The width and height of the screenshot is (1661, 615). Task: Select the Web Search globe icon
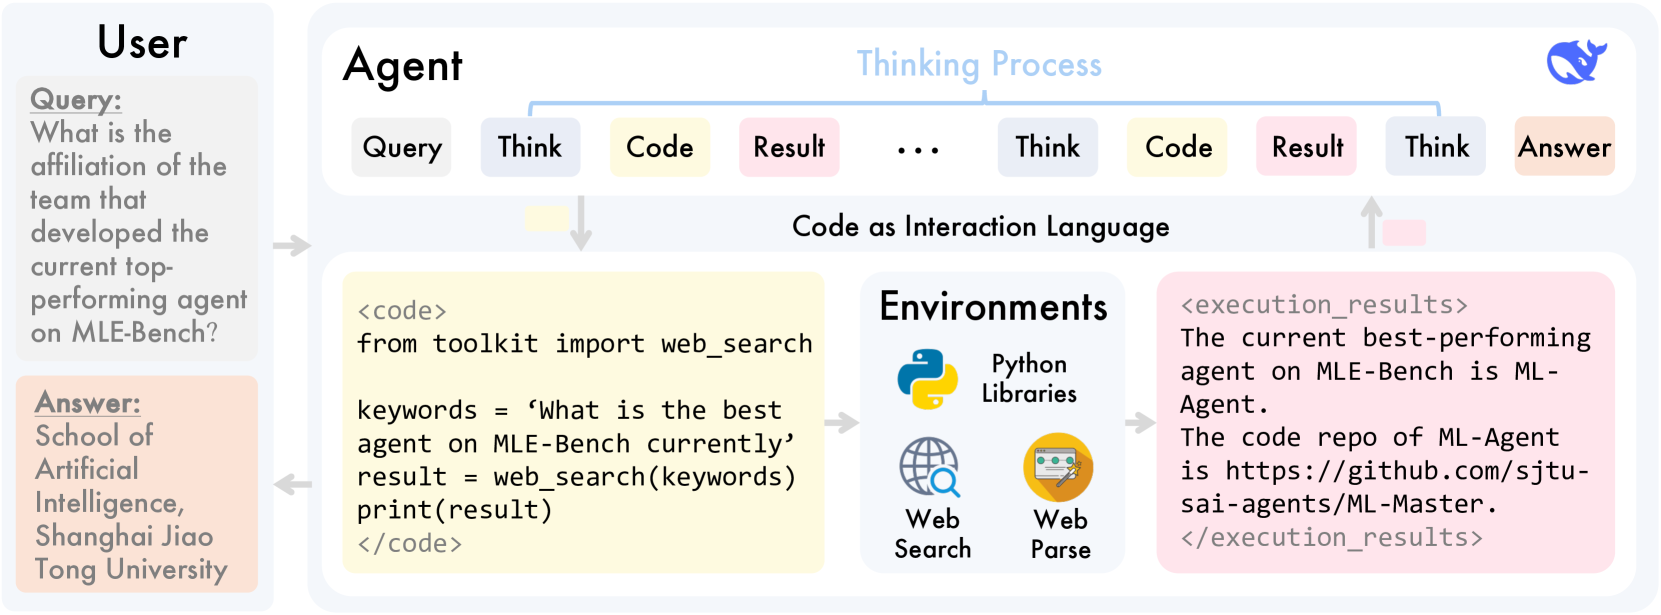(x=929, y=467)
